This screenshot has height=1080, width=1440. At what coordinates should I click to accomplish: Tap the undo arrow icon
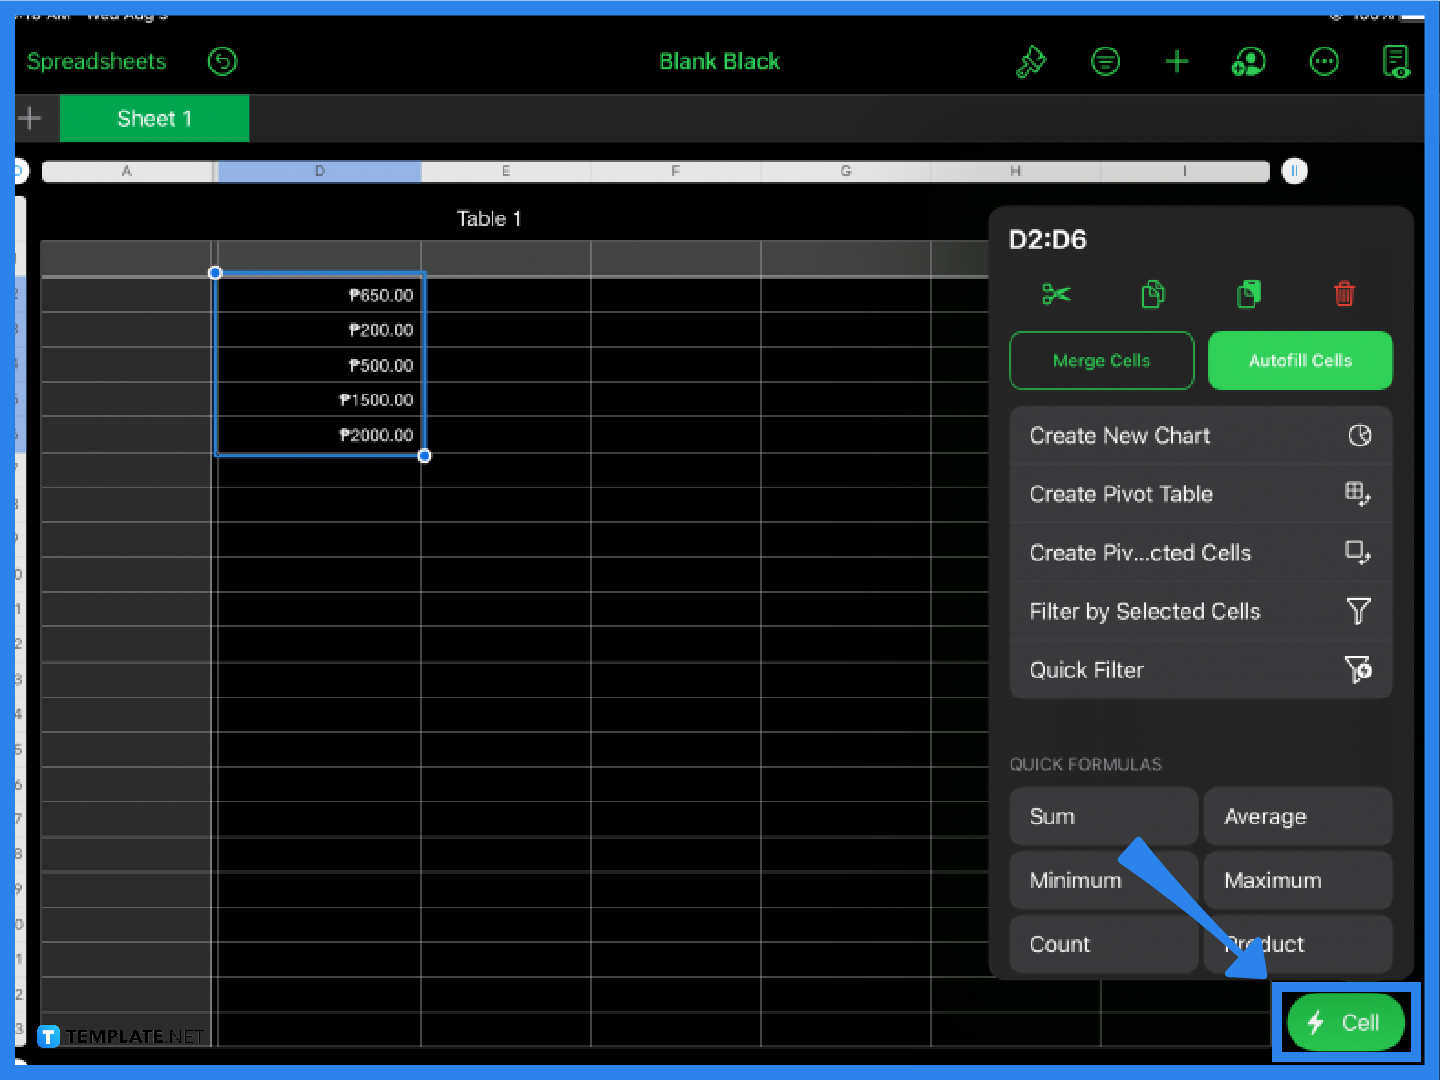coord(222,62)
